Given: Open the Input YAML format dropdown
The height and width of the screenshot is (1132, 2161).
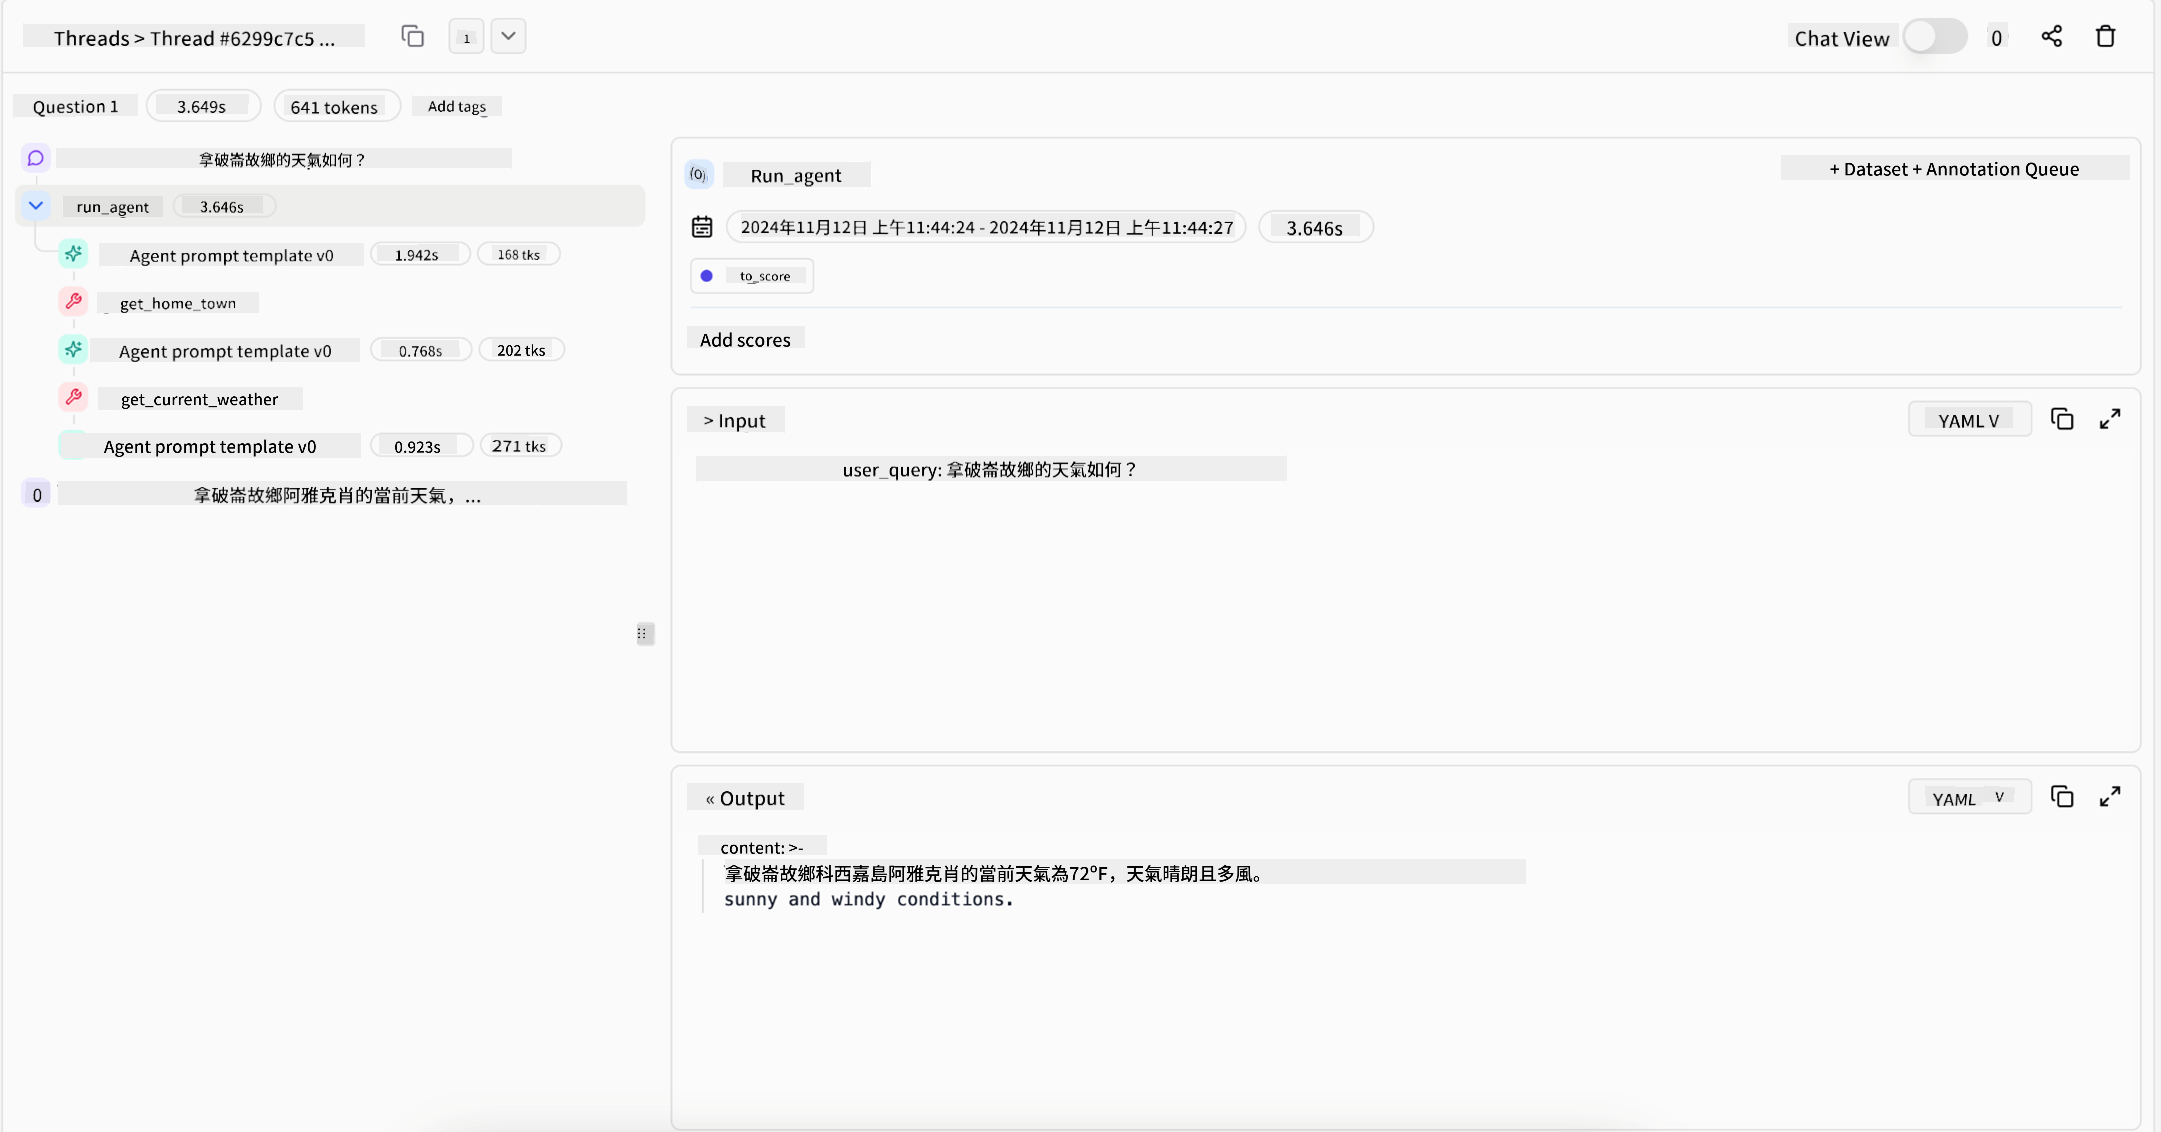Looking at the screenshot, I should pyautogui.click(x=1969, y=420).
